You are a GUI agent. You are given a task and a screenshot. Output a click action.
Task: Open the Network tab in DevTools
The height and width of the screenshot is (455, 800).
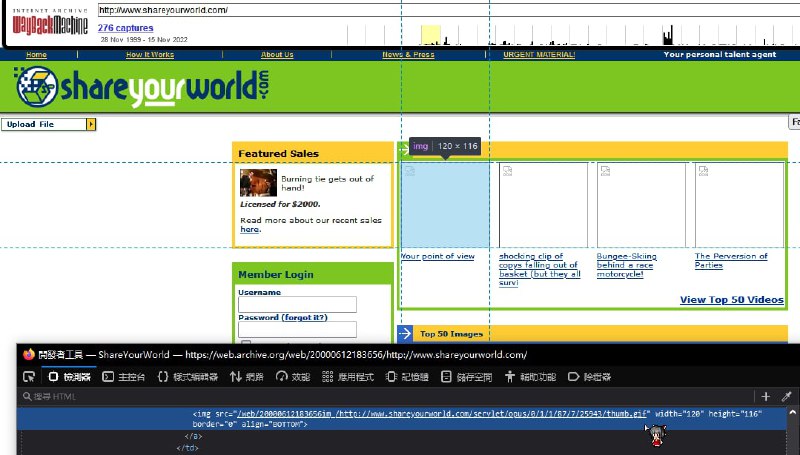tap(247, 377)
